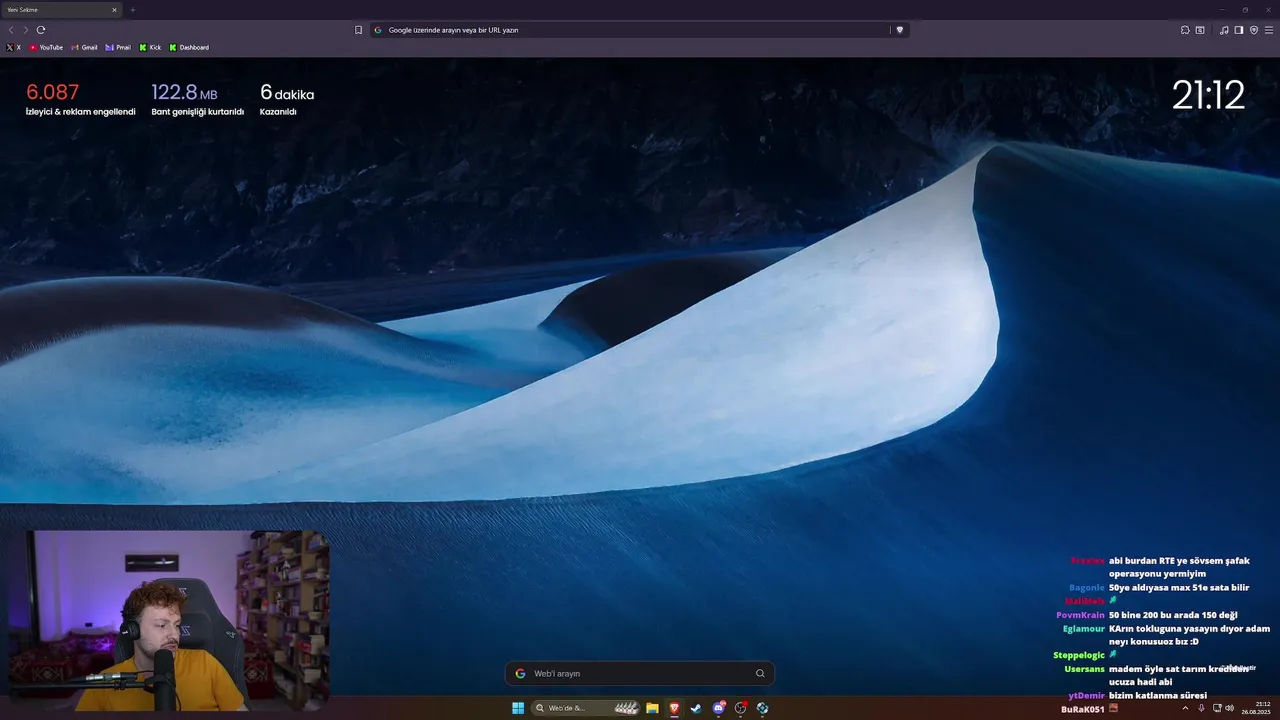Click the Brave browser taskbar icon
The height and width of the screenshot is (720, 1280).
[x=674, y=708]
